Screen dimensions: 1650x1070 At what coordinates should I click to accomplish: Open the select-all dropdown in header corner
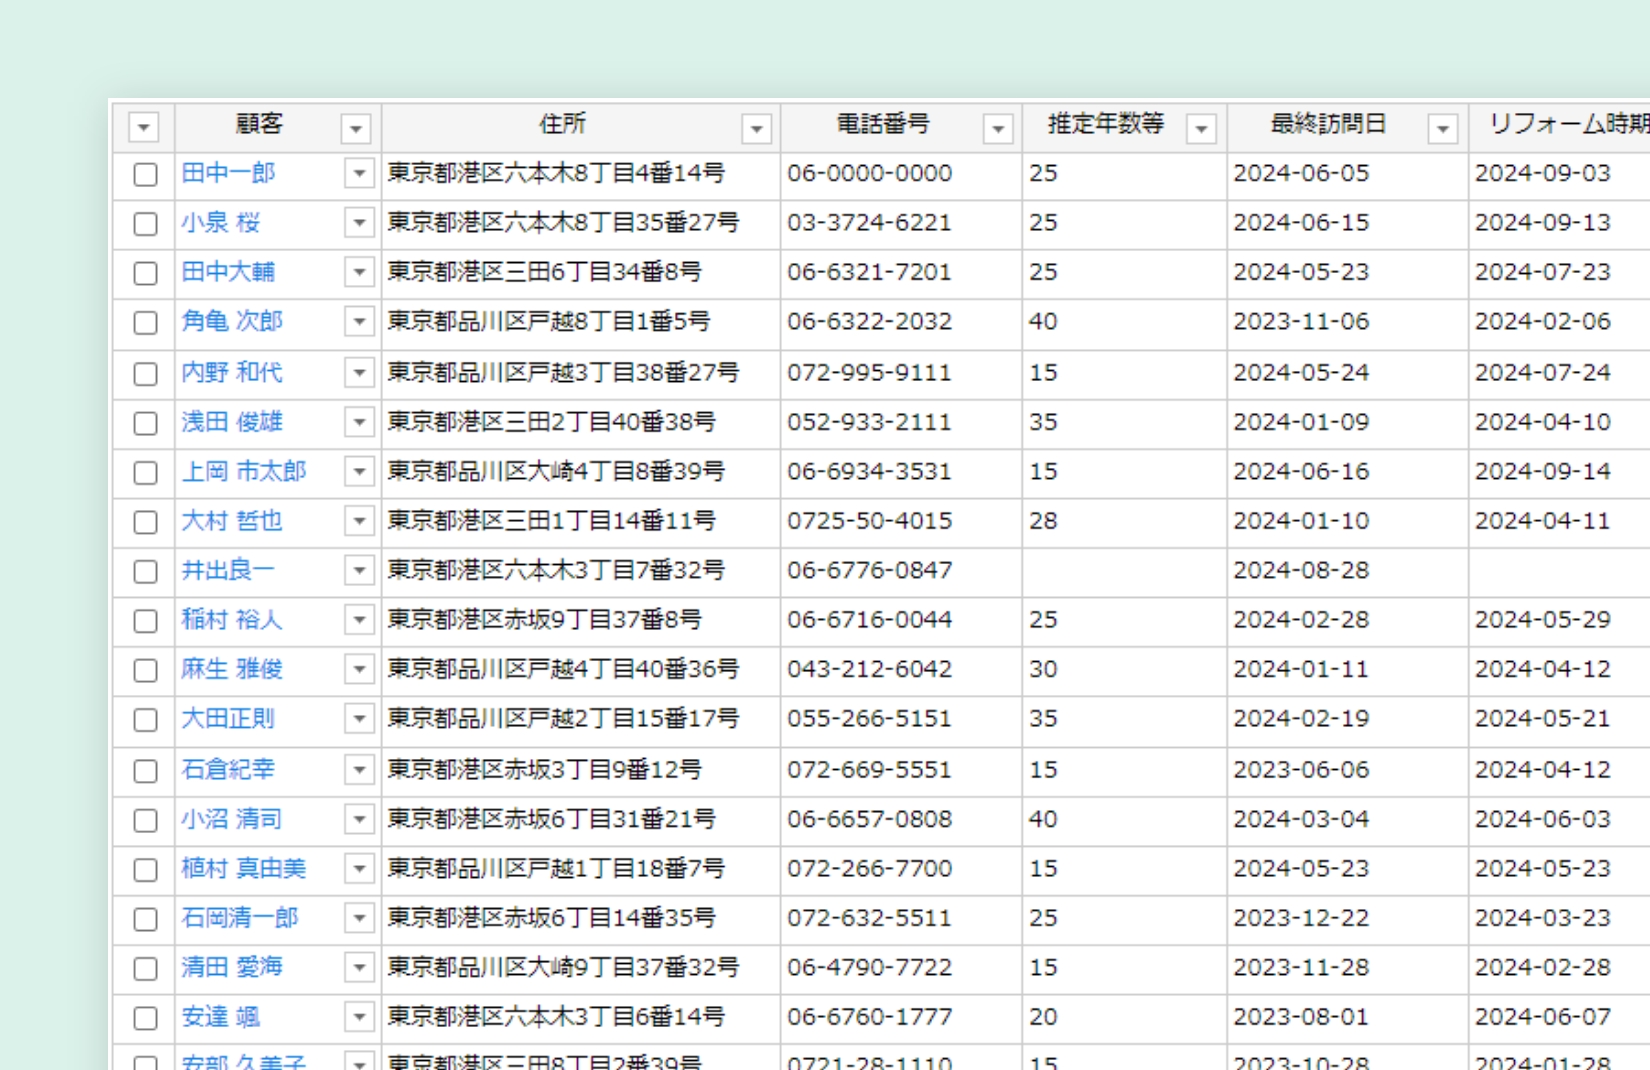144,128
